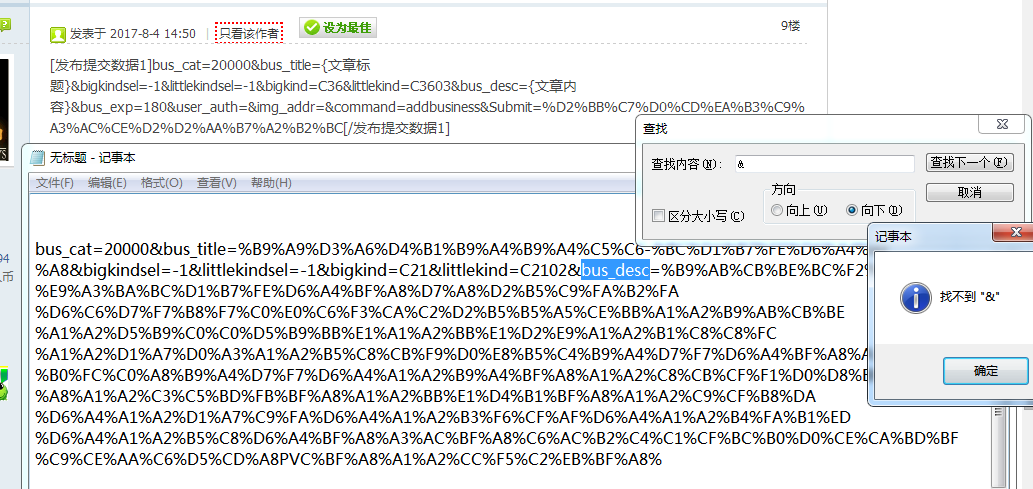Open the 文件(F) menu in Notepad
This screenshot has height=489, width=1033.
coord(55,183)
